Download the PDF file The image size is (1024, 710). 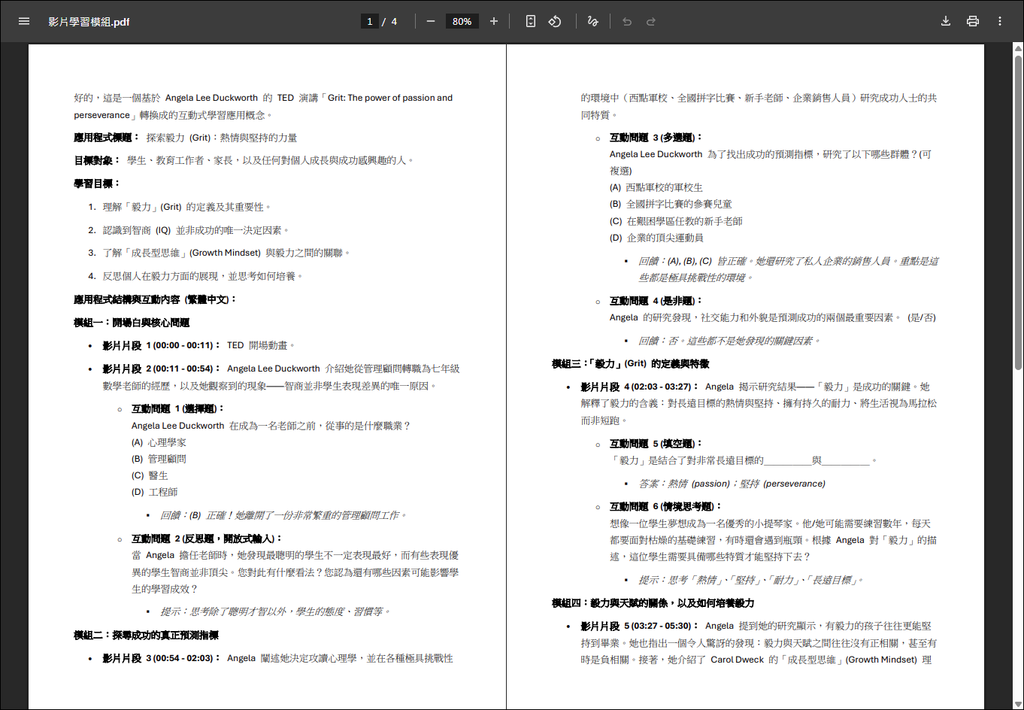click(x=945, y=20)
